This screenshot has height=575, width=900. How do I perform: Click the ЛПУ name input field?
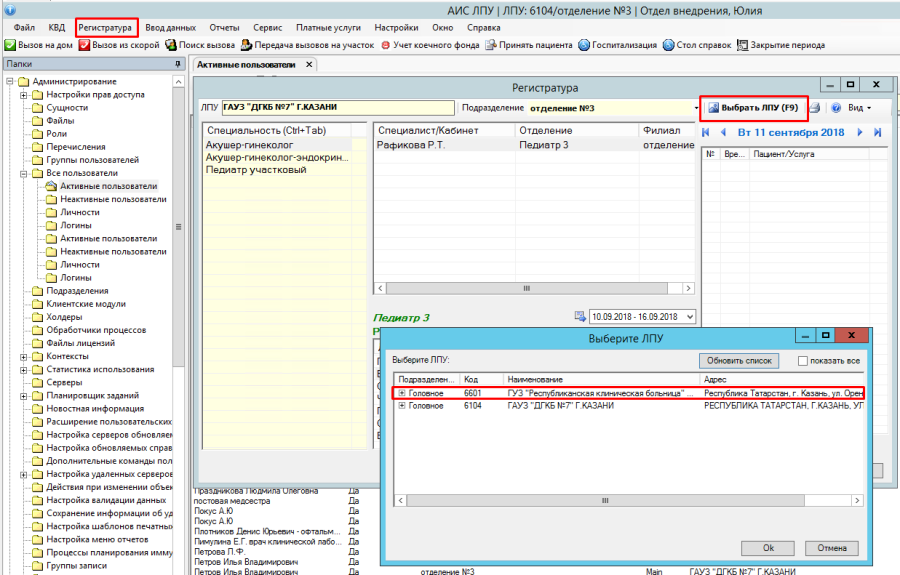(338, 107)
